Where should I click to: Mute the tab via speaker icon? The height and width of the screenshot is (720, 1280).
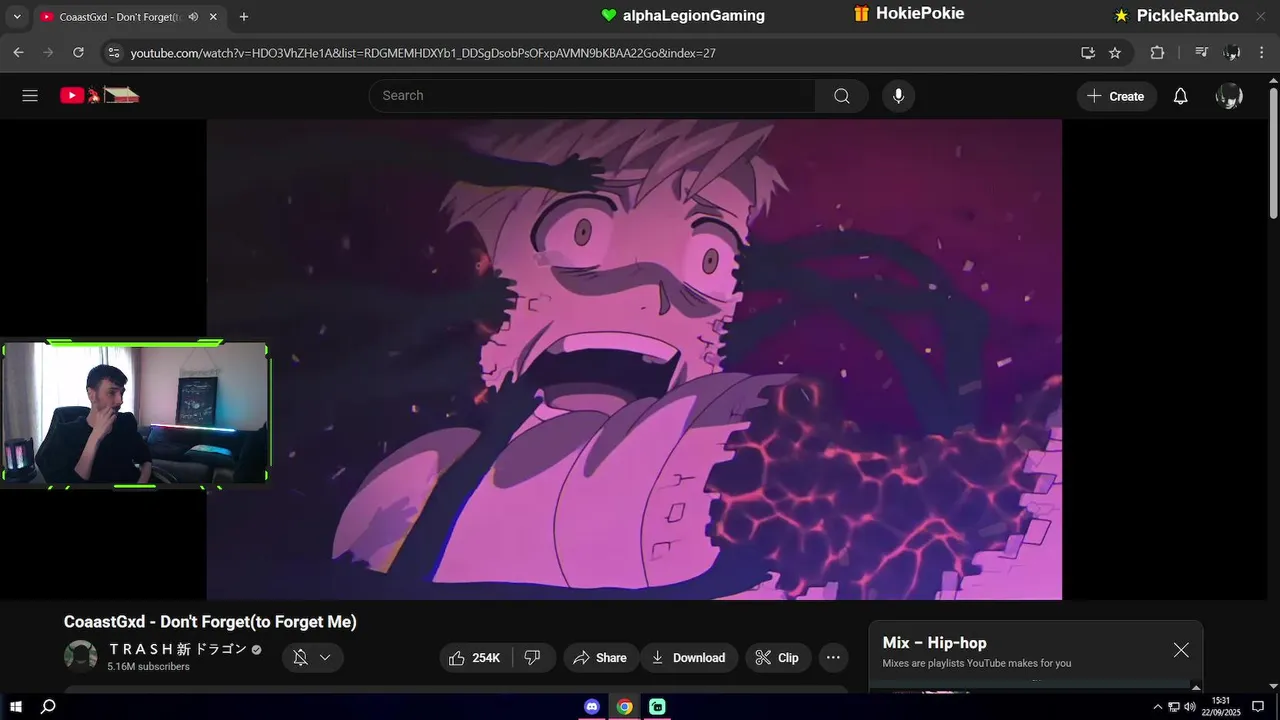(x=193, y=17)
